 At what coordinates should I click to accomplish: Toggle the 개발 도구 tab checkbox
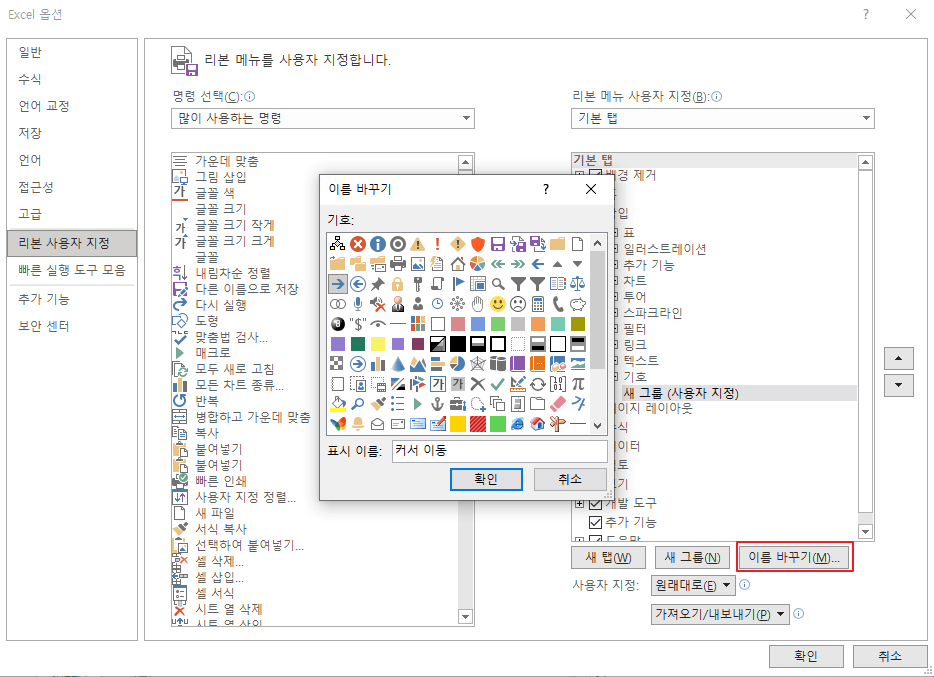595,504
